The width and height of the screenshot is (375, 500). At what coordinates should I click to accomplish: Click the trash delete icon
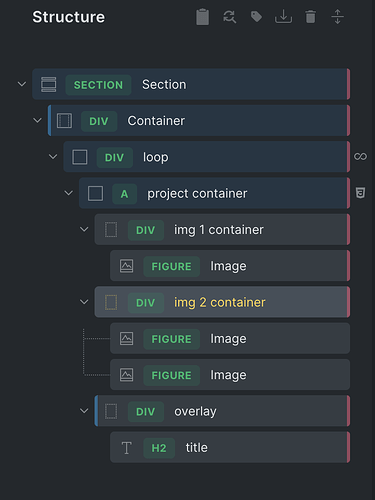(x=310, y=17)
